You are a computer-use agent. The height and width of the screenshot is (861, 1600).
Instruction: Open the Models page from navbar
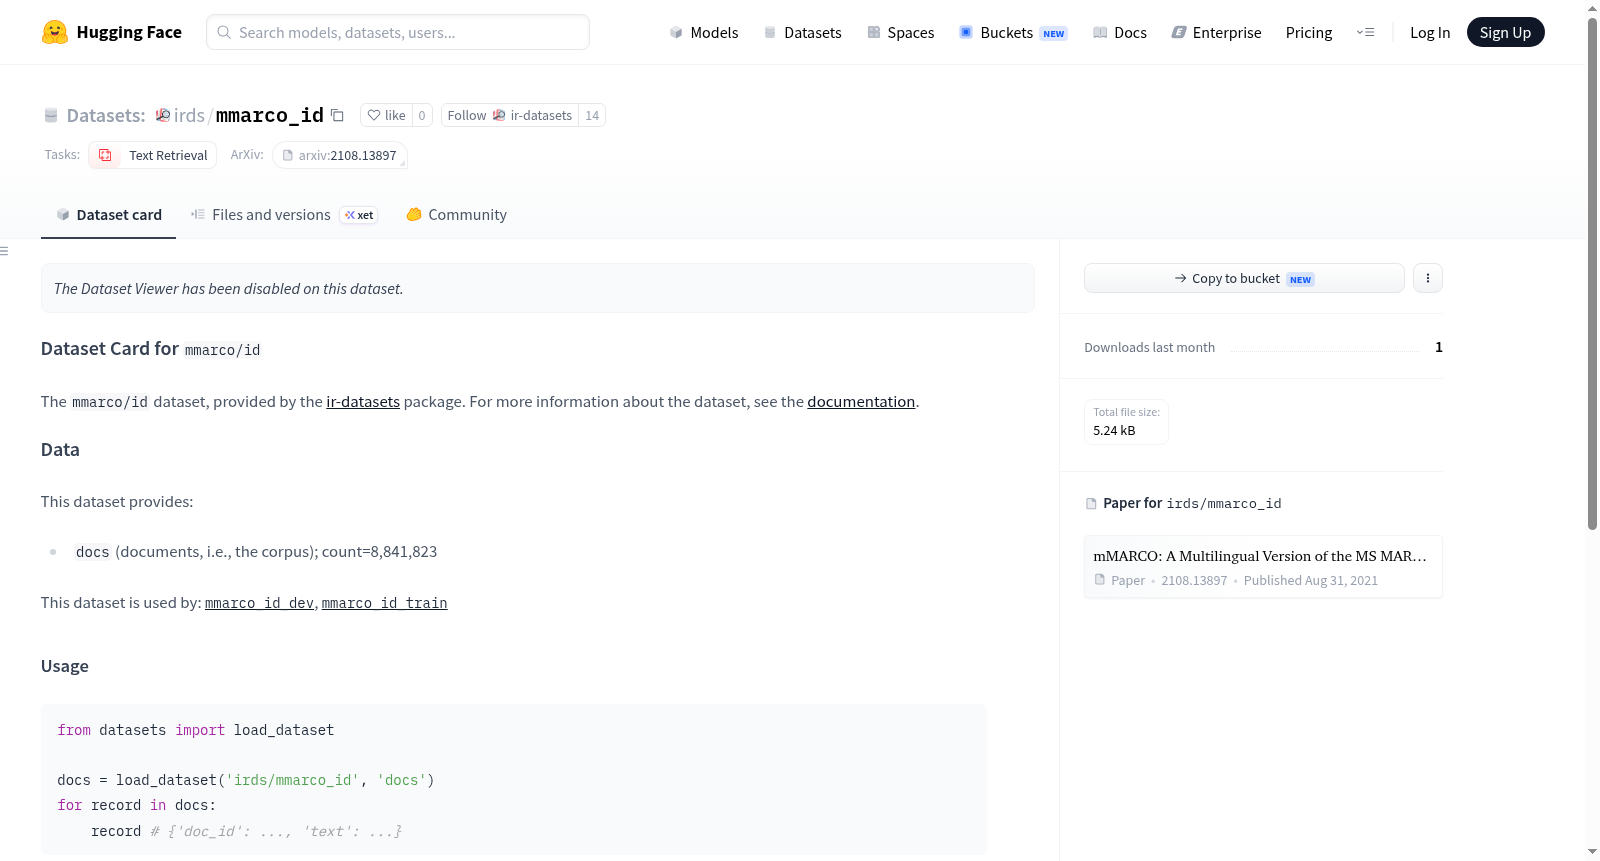[x=704, y=33]
